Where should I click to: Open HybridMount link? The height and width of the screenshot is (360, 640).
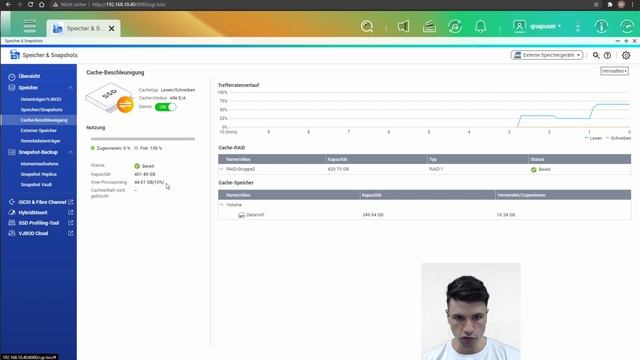click(x=33, y=213)
